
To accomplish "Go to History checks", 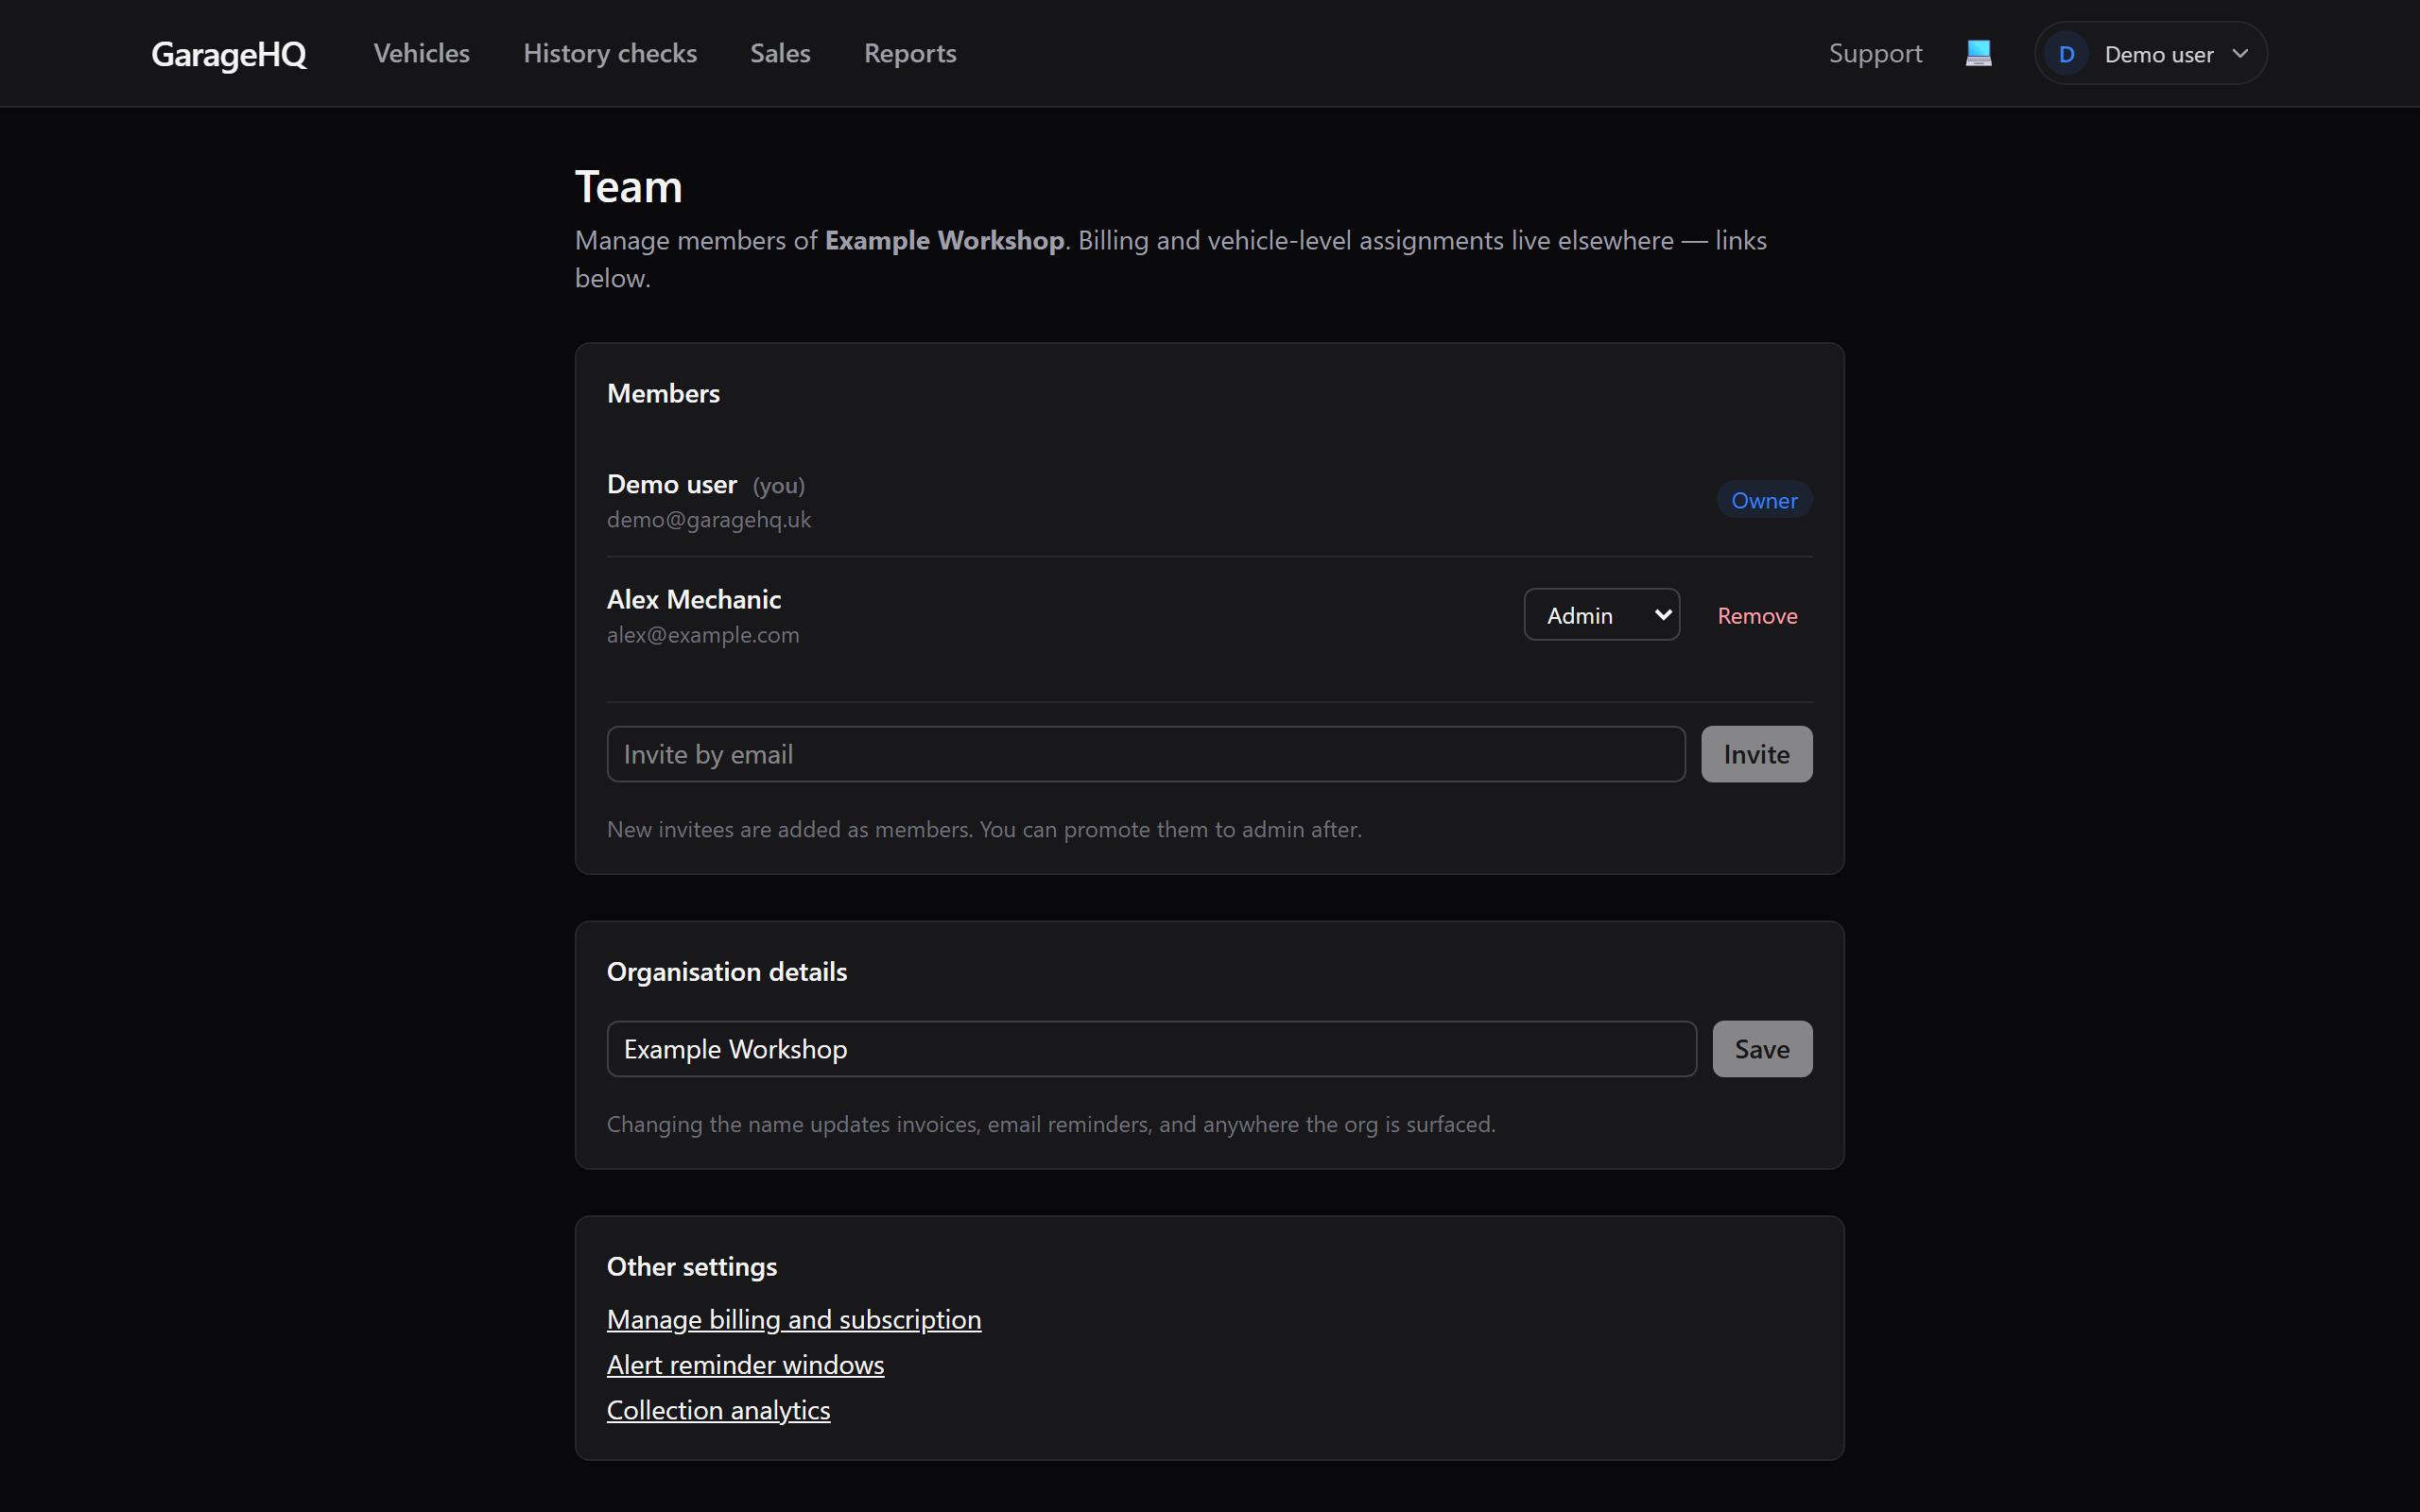I will click(610, 53).
